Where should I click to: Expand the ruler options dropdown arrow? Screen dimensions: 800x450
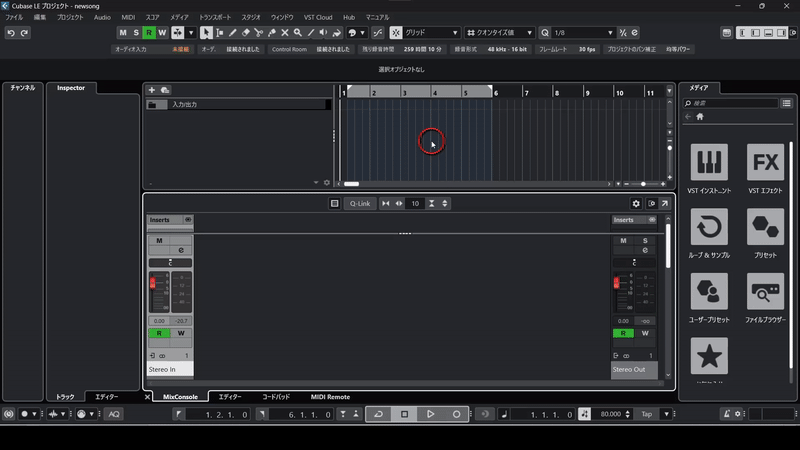(x=669, y=91)
